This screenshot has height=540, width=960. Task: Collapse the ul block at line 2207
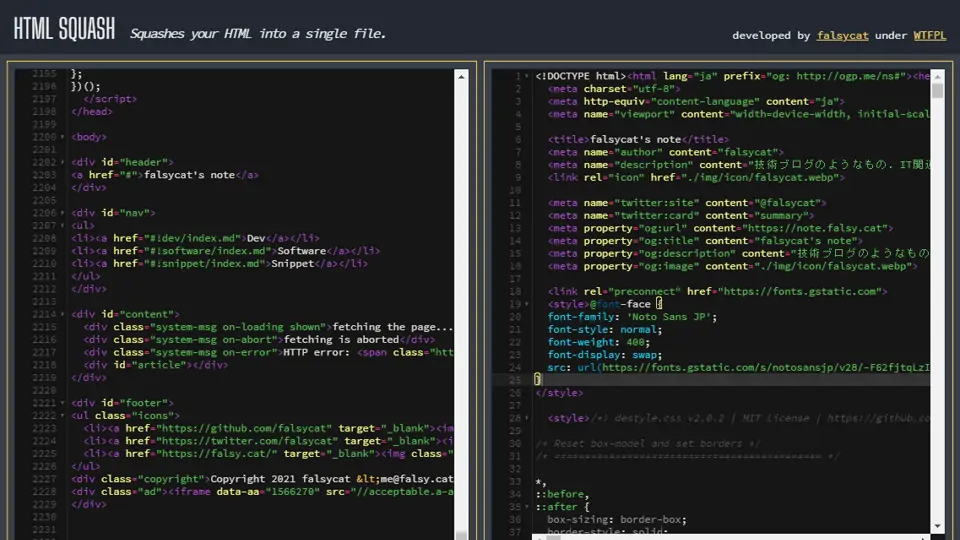(62, 226)
